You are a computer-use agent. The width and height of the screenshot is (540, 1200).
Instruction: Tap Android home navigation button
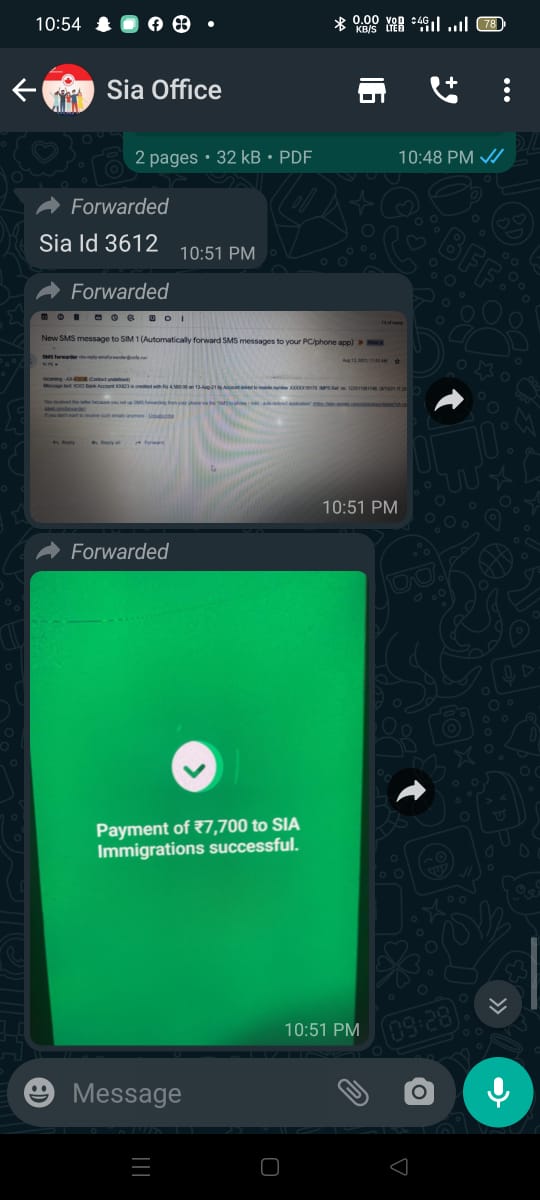pos(270,1167)
